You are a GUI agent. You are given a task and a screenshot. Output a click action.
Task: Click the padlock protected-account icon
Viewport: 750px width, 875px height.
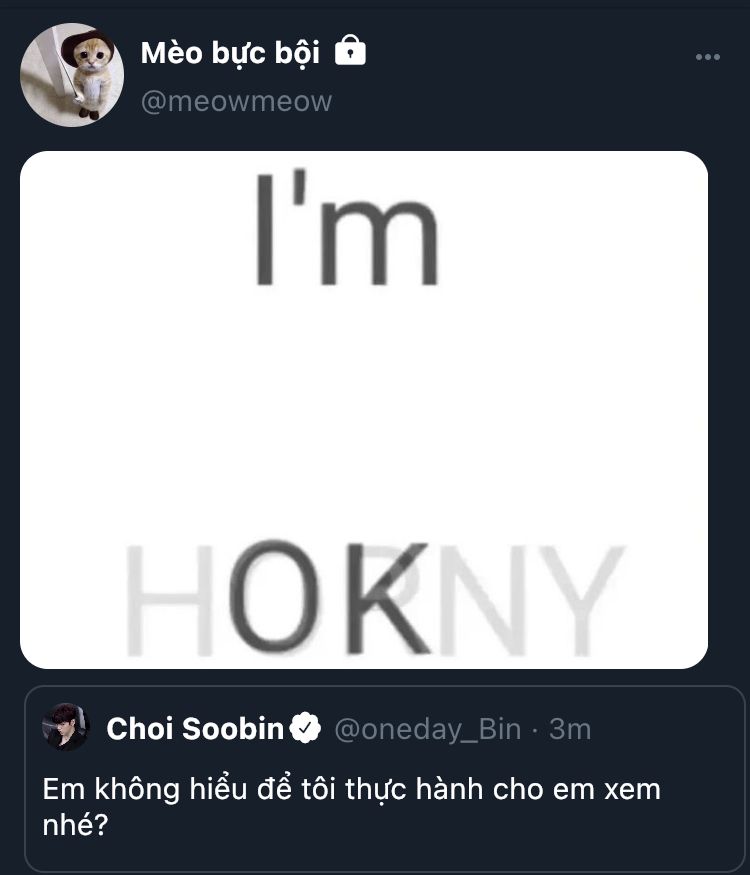350,50
